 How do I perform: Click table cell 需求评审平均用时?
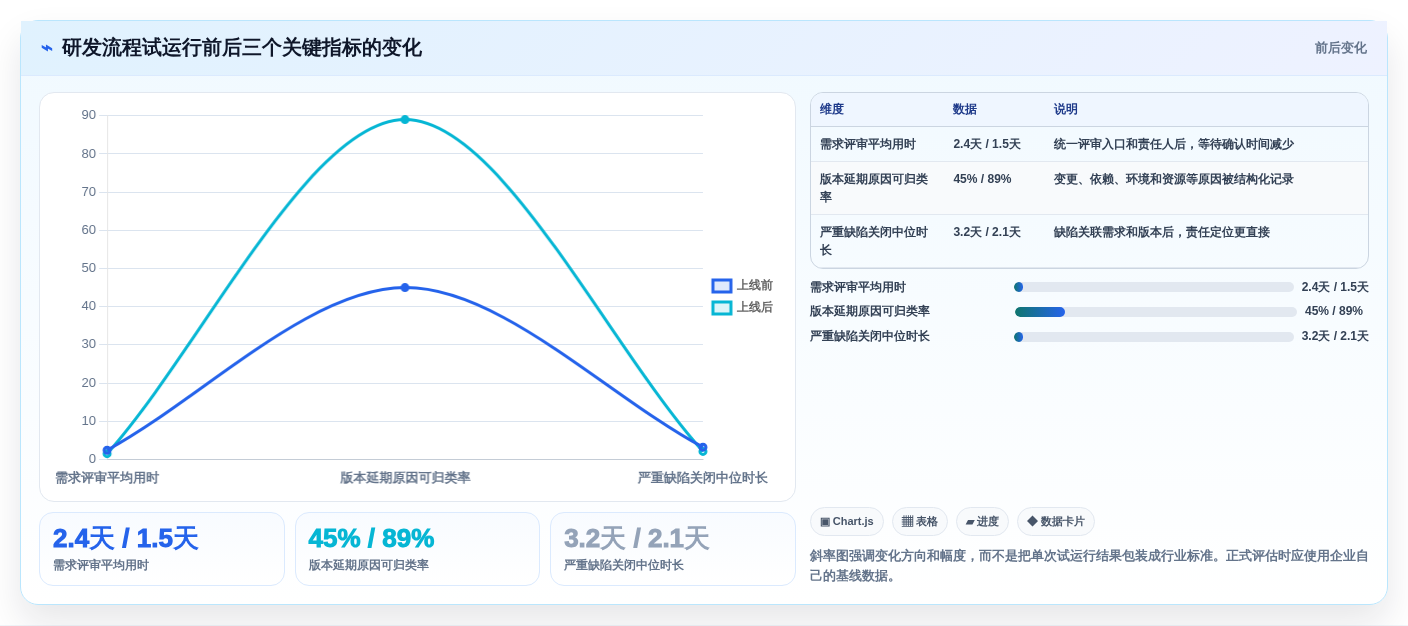(x=868, y=145)
